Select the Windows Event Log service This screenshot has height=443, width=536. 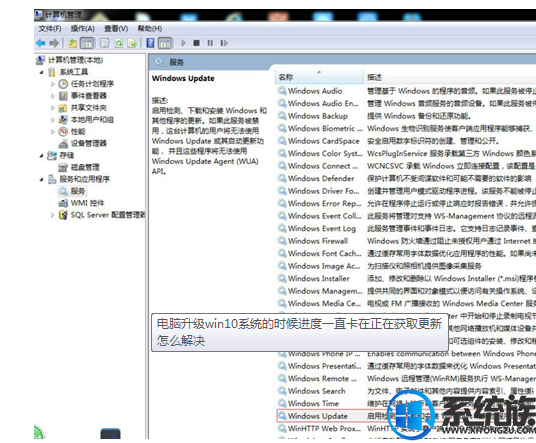point(322,228)
